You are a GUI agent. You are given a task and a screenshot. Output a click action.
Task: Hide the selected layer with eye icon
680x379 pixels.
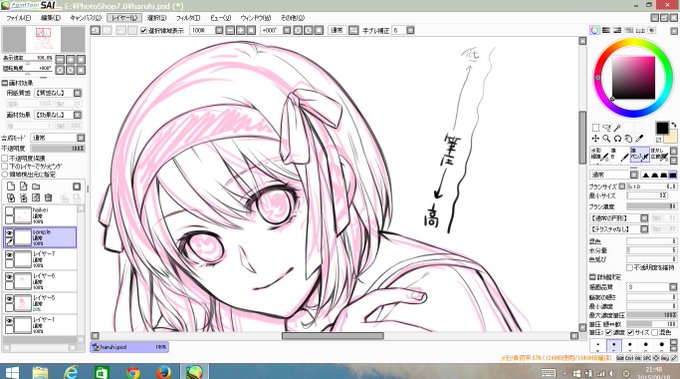9,233
